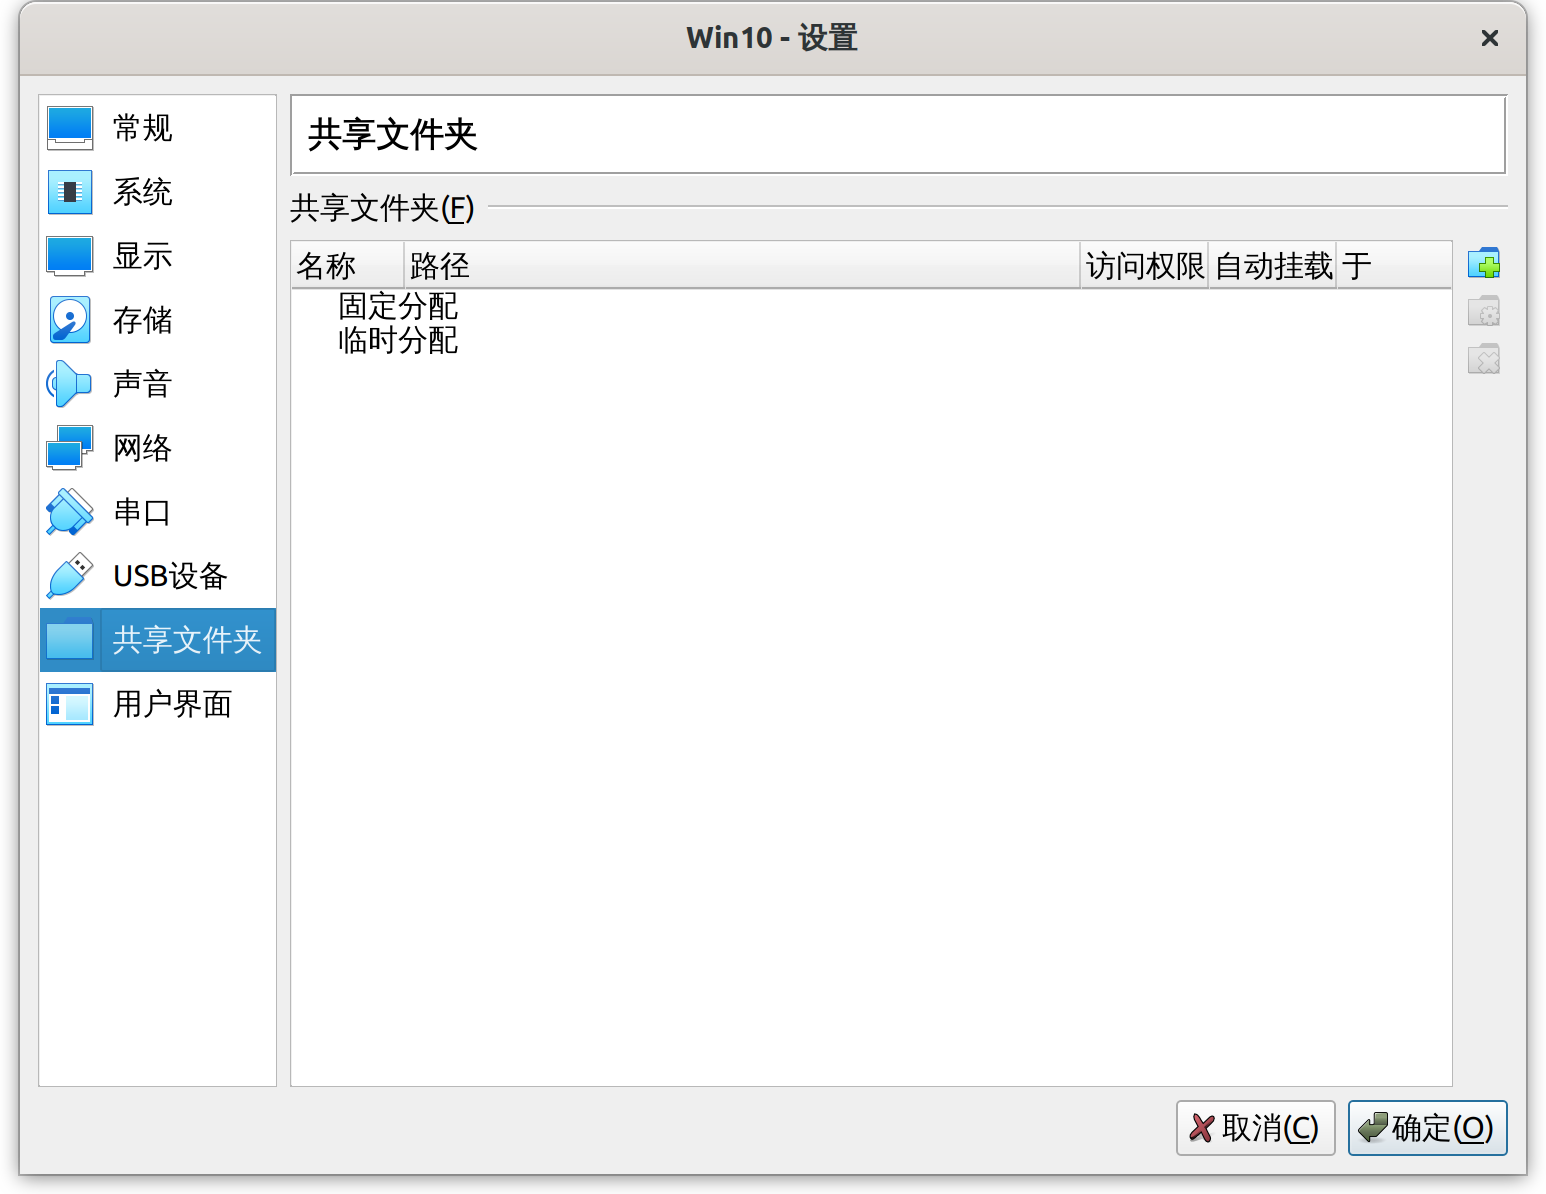Click the 确定(O) confirm button

1427,1128
